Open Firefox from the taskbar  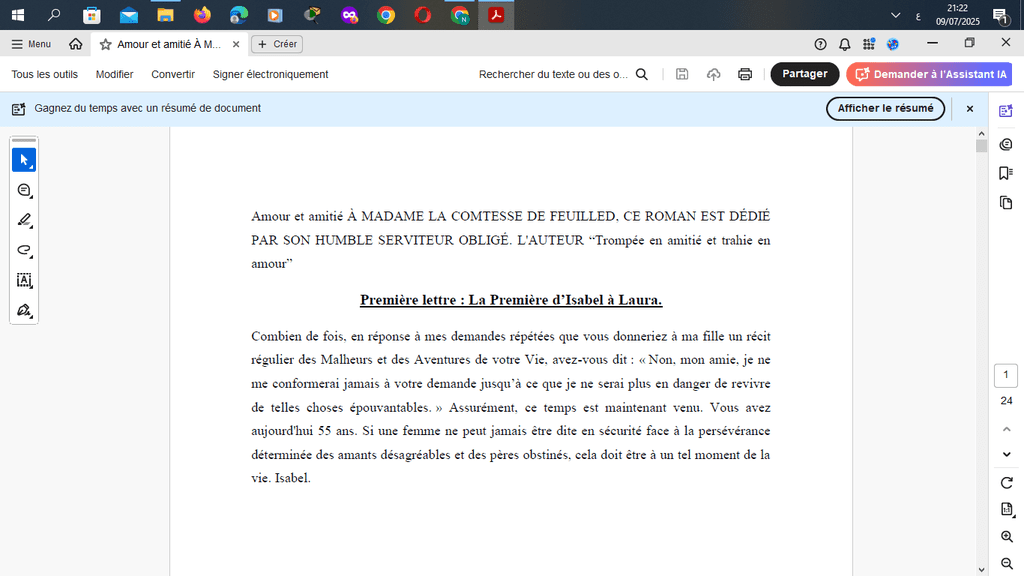click(x=202, y=14)
